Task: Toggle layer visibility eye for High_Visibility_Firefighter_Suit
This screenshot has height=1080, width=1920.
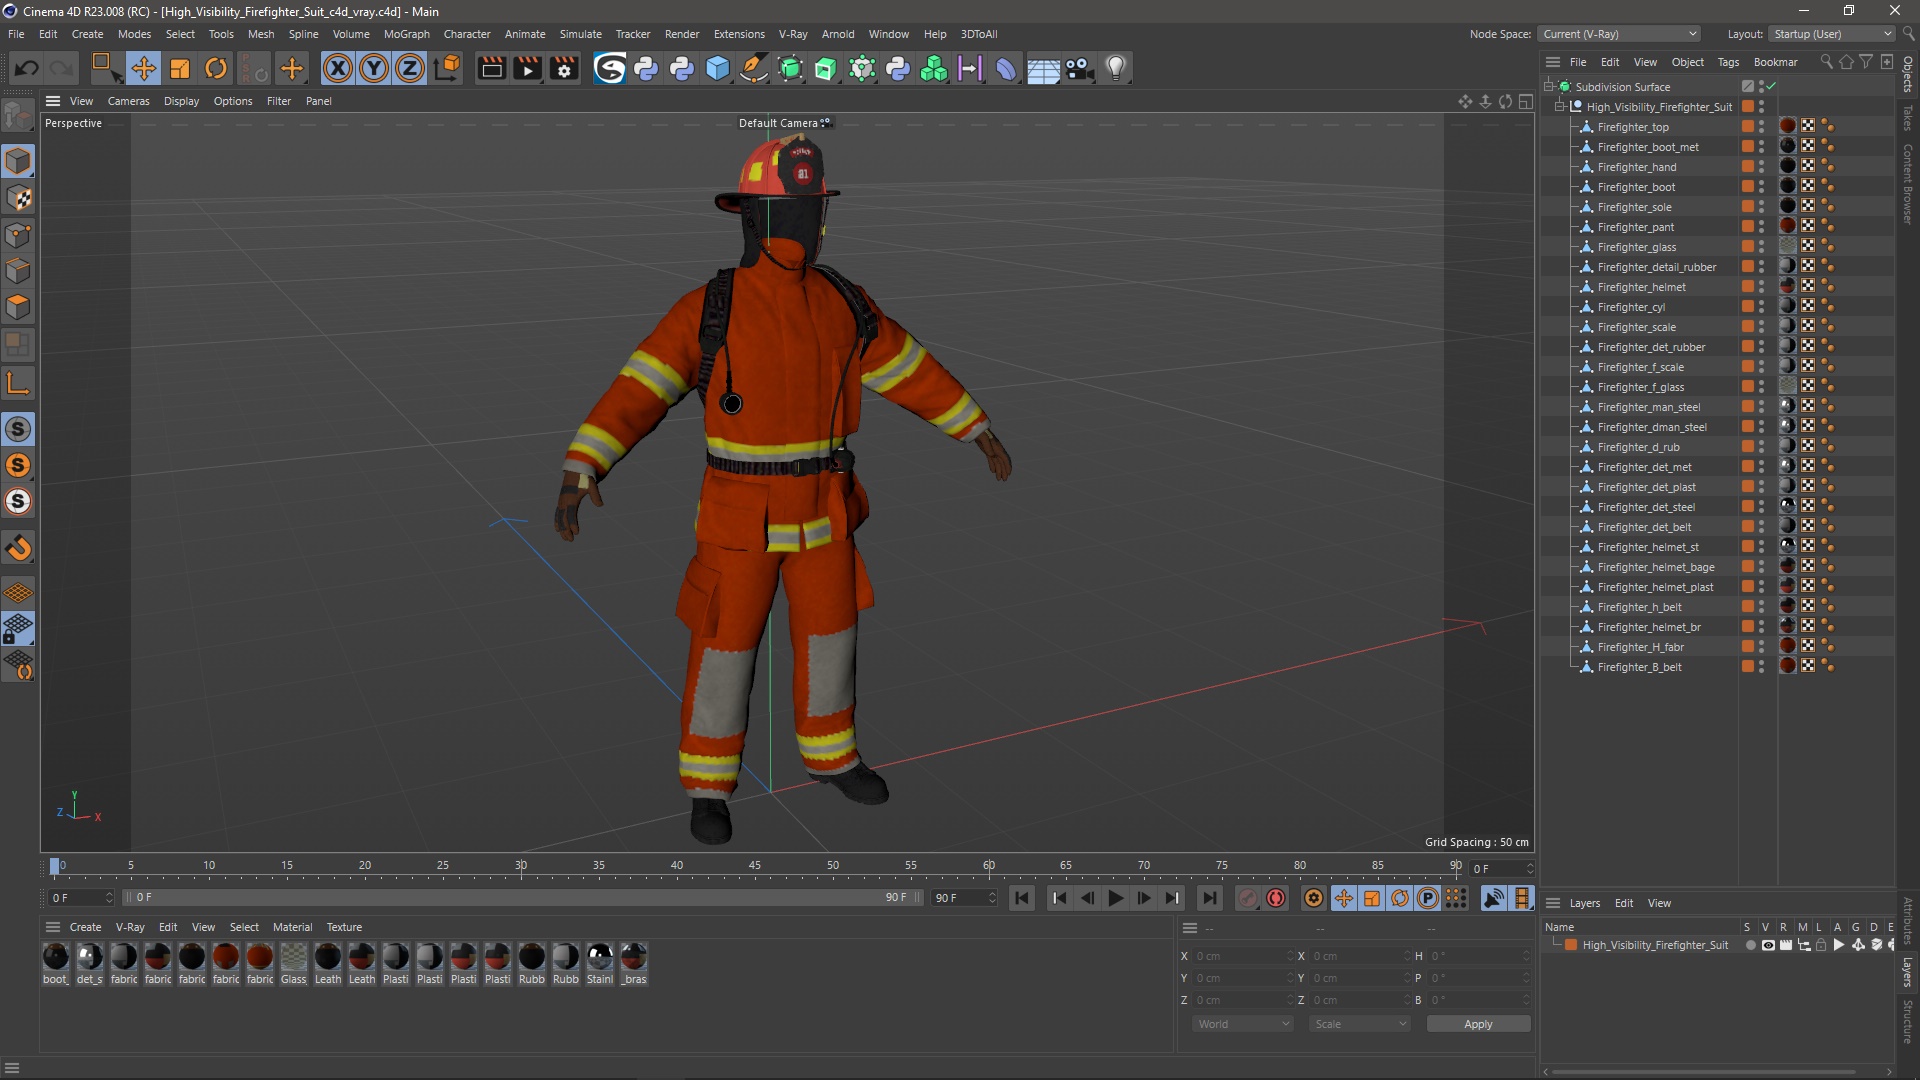Action: click(x=1768, y=945)
